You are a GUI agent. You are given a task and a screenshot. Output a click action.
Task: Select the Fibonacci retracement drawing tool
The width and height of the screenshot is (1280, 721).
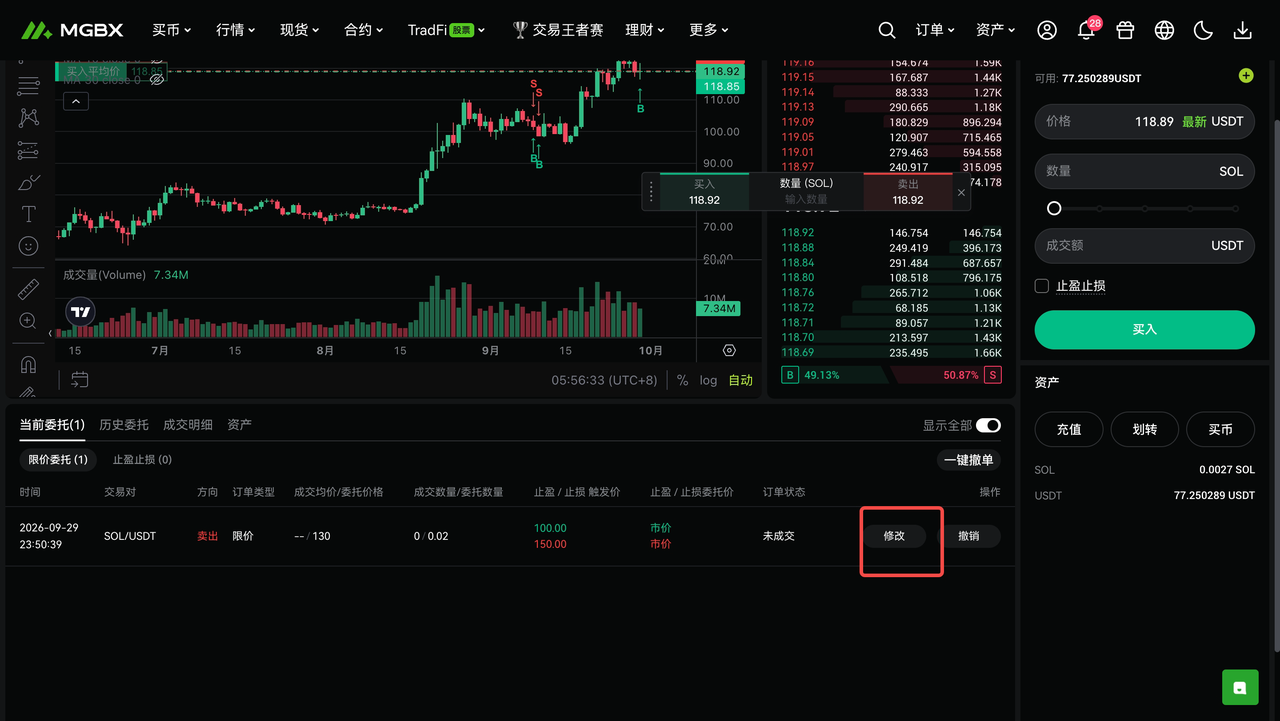pos(29,86)
